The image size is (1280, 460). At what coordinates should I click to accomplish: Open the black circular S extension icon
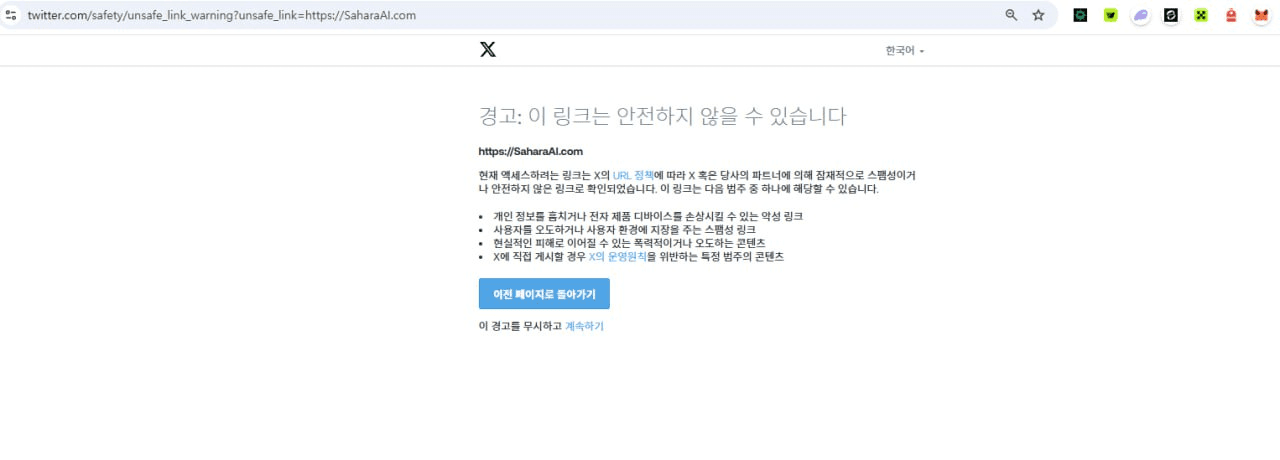pos(1171,15)
